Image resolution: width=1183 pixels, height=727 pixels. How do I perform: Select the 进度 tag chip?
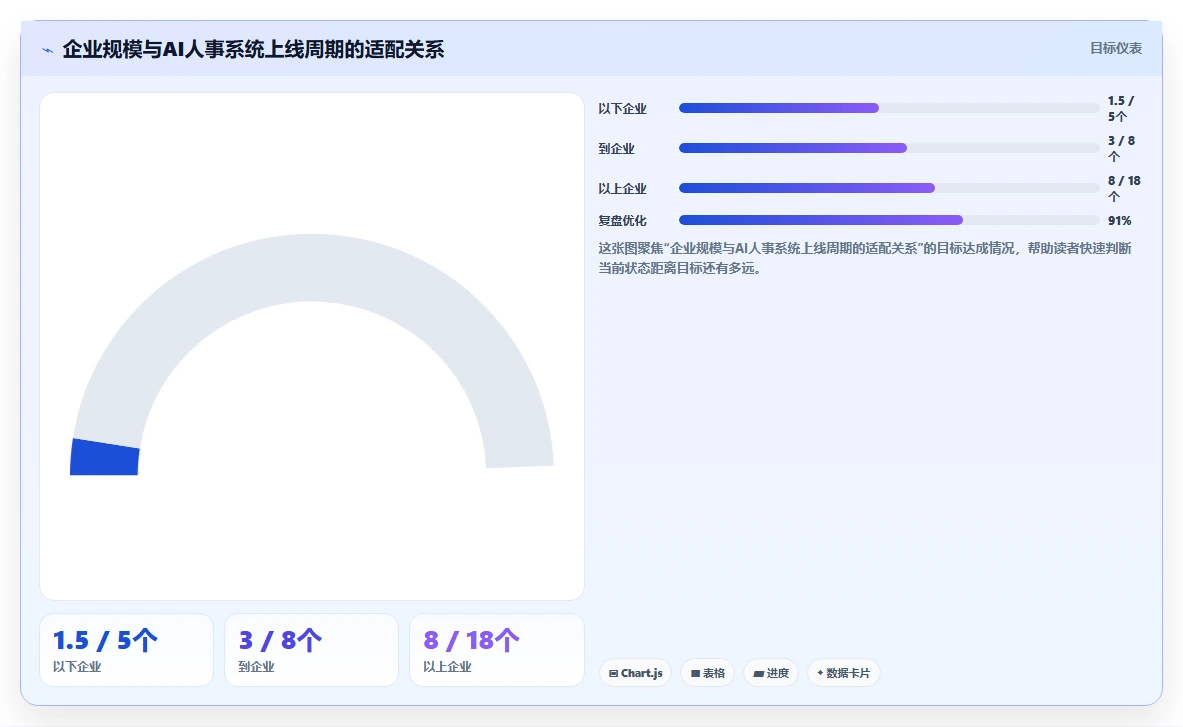click(x=771, y=673)
